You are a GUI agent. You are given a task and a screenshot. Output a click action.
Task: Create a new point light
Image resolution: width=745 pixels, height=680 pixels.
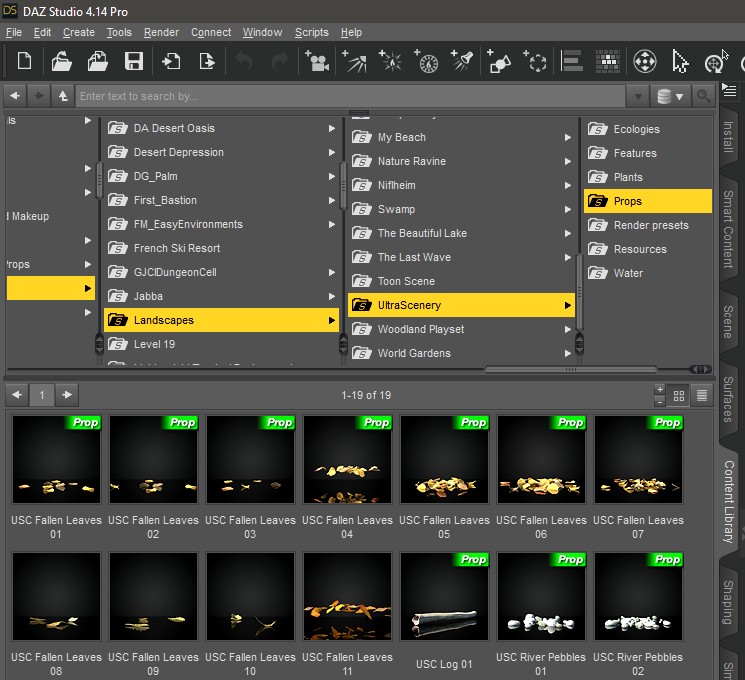[x=391, y=61]
